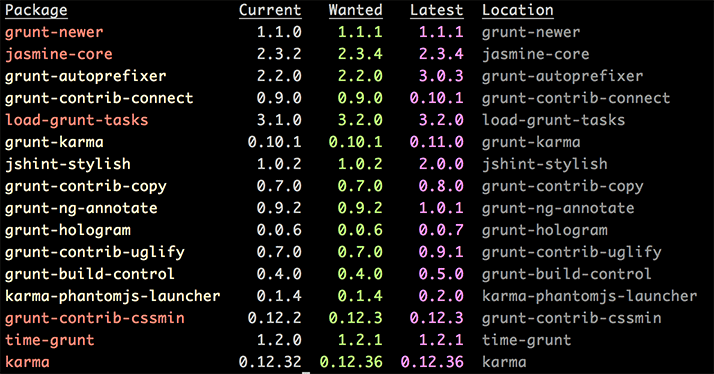Click gray time-grunt in Location column

527,340
